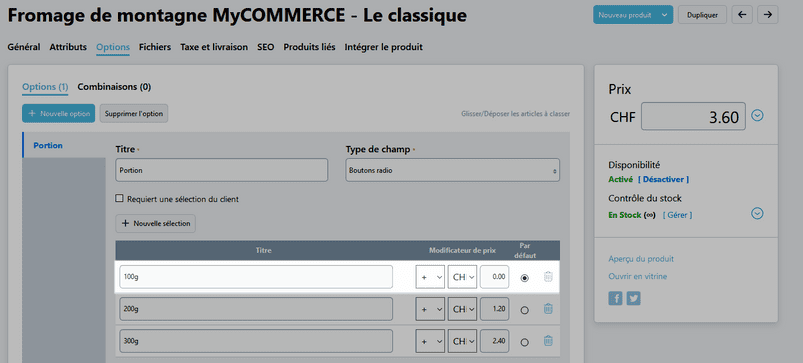Click the 100g selection title field
The height and width of the screenshot is (363, 803).
(x=256, y=277)
